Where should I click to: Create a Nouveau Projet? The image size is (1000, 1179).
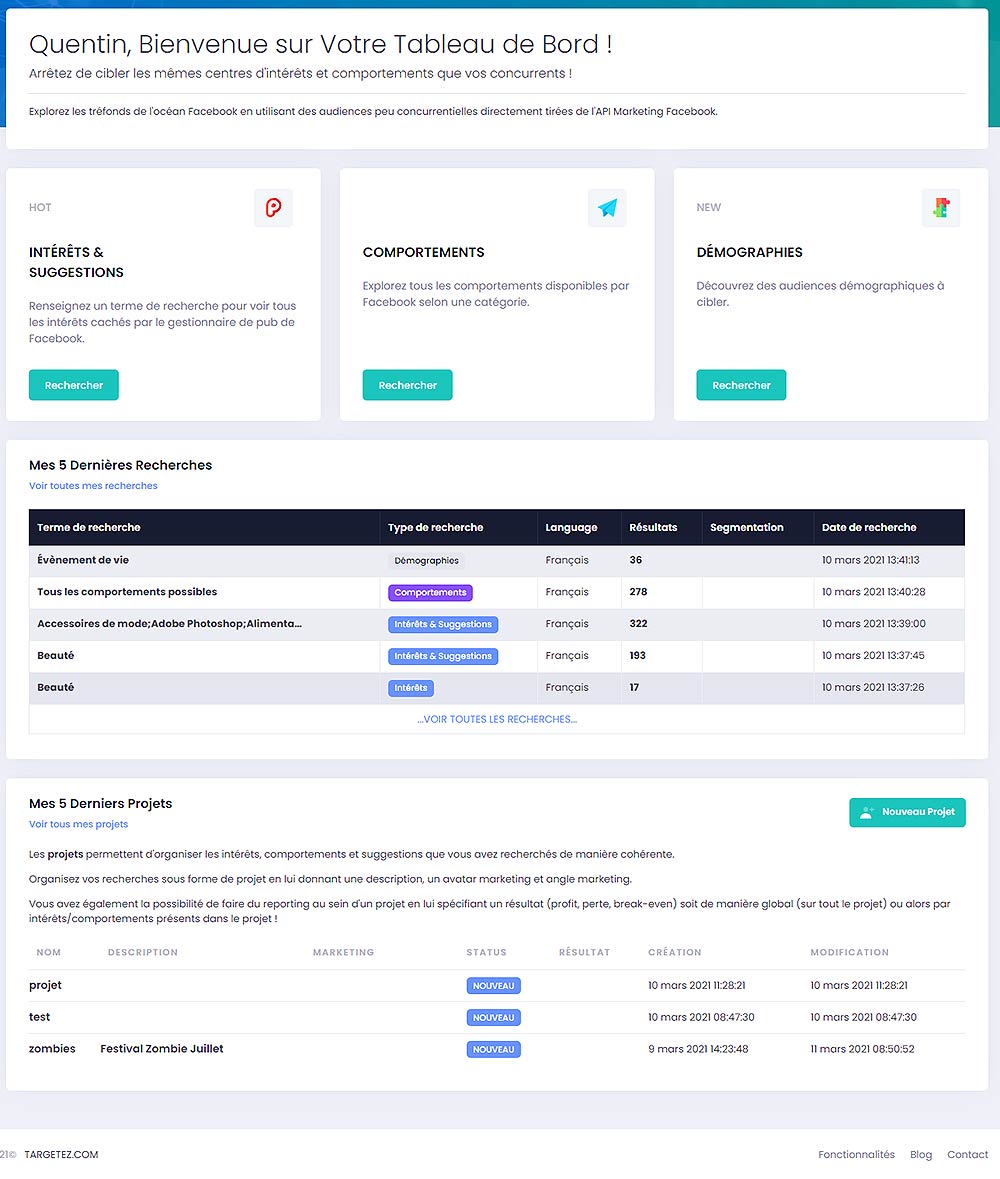(x=908, y=812)
